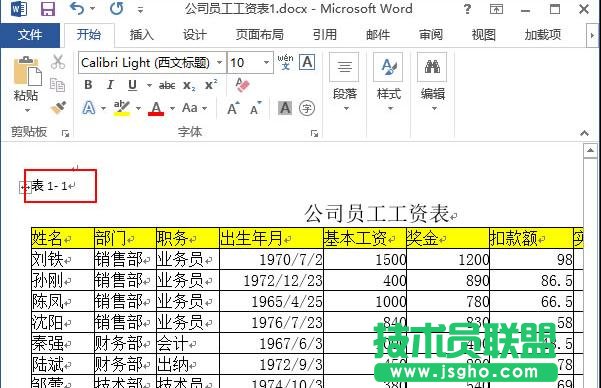601x388 pixels.
Task: Open the Editing group button
Action: tap(432, 82)
